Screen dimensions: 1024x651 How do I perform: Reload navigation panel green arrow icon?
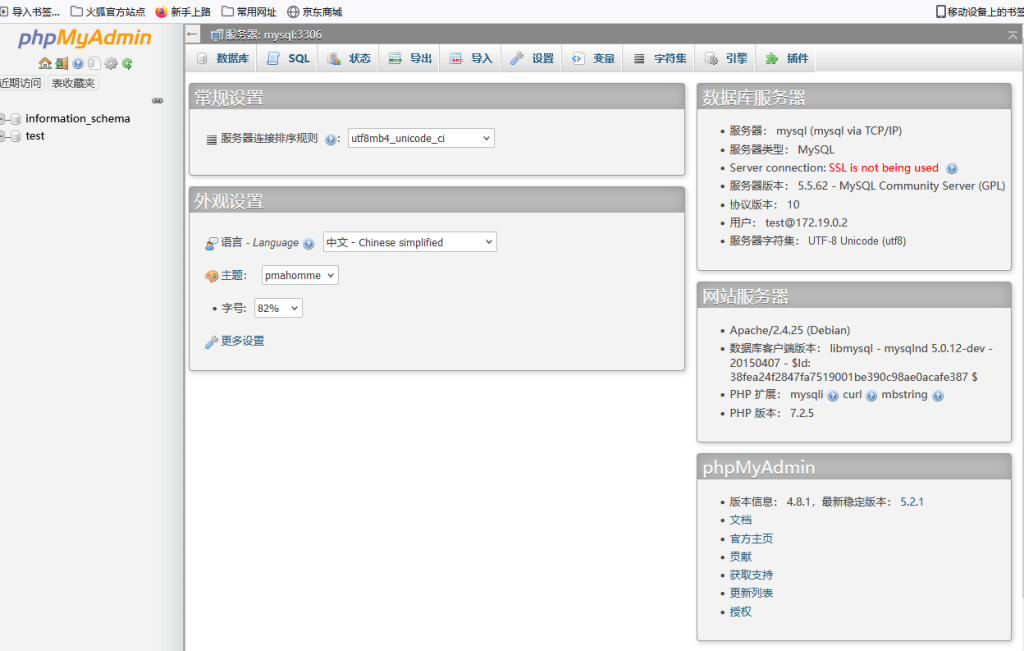127,63
